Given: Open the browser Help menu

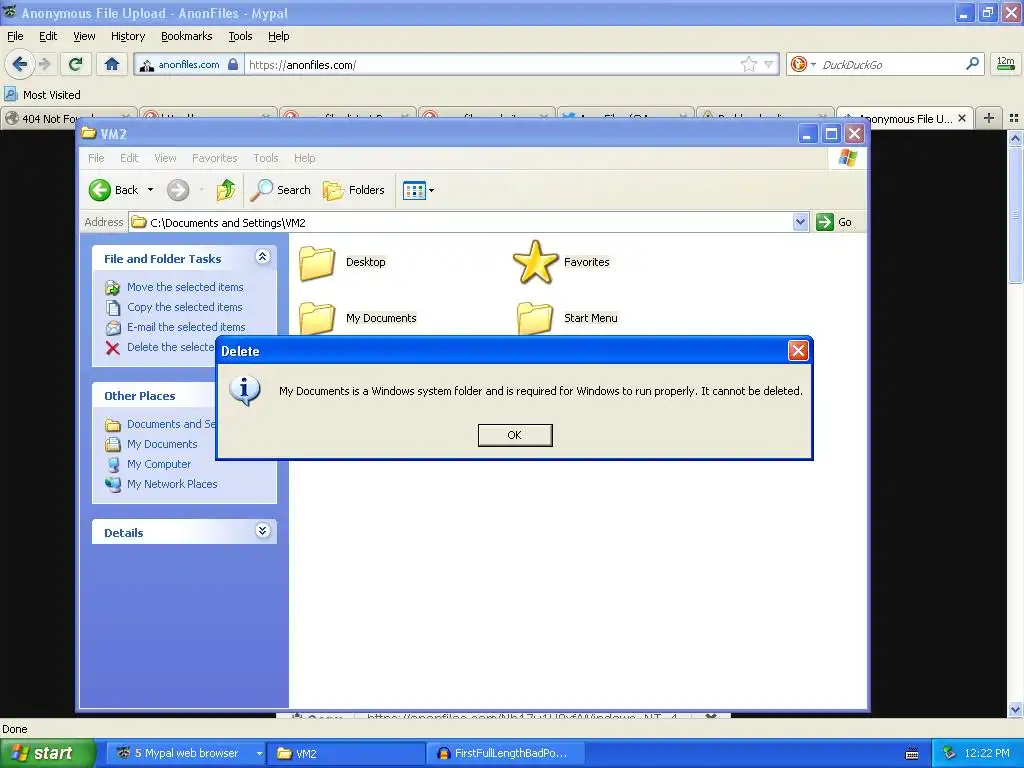Looking at the screenshot, I should pos(278,36).
